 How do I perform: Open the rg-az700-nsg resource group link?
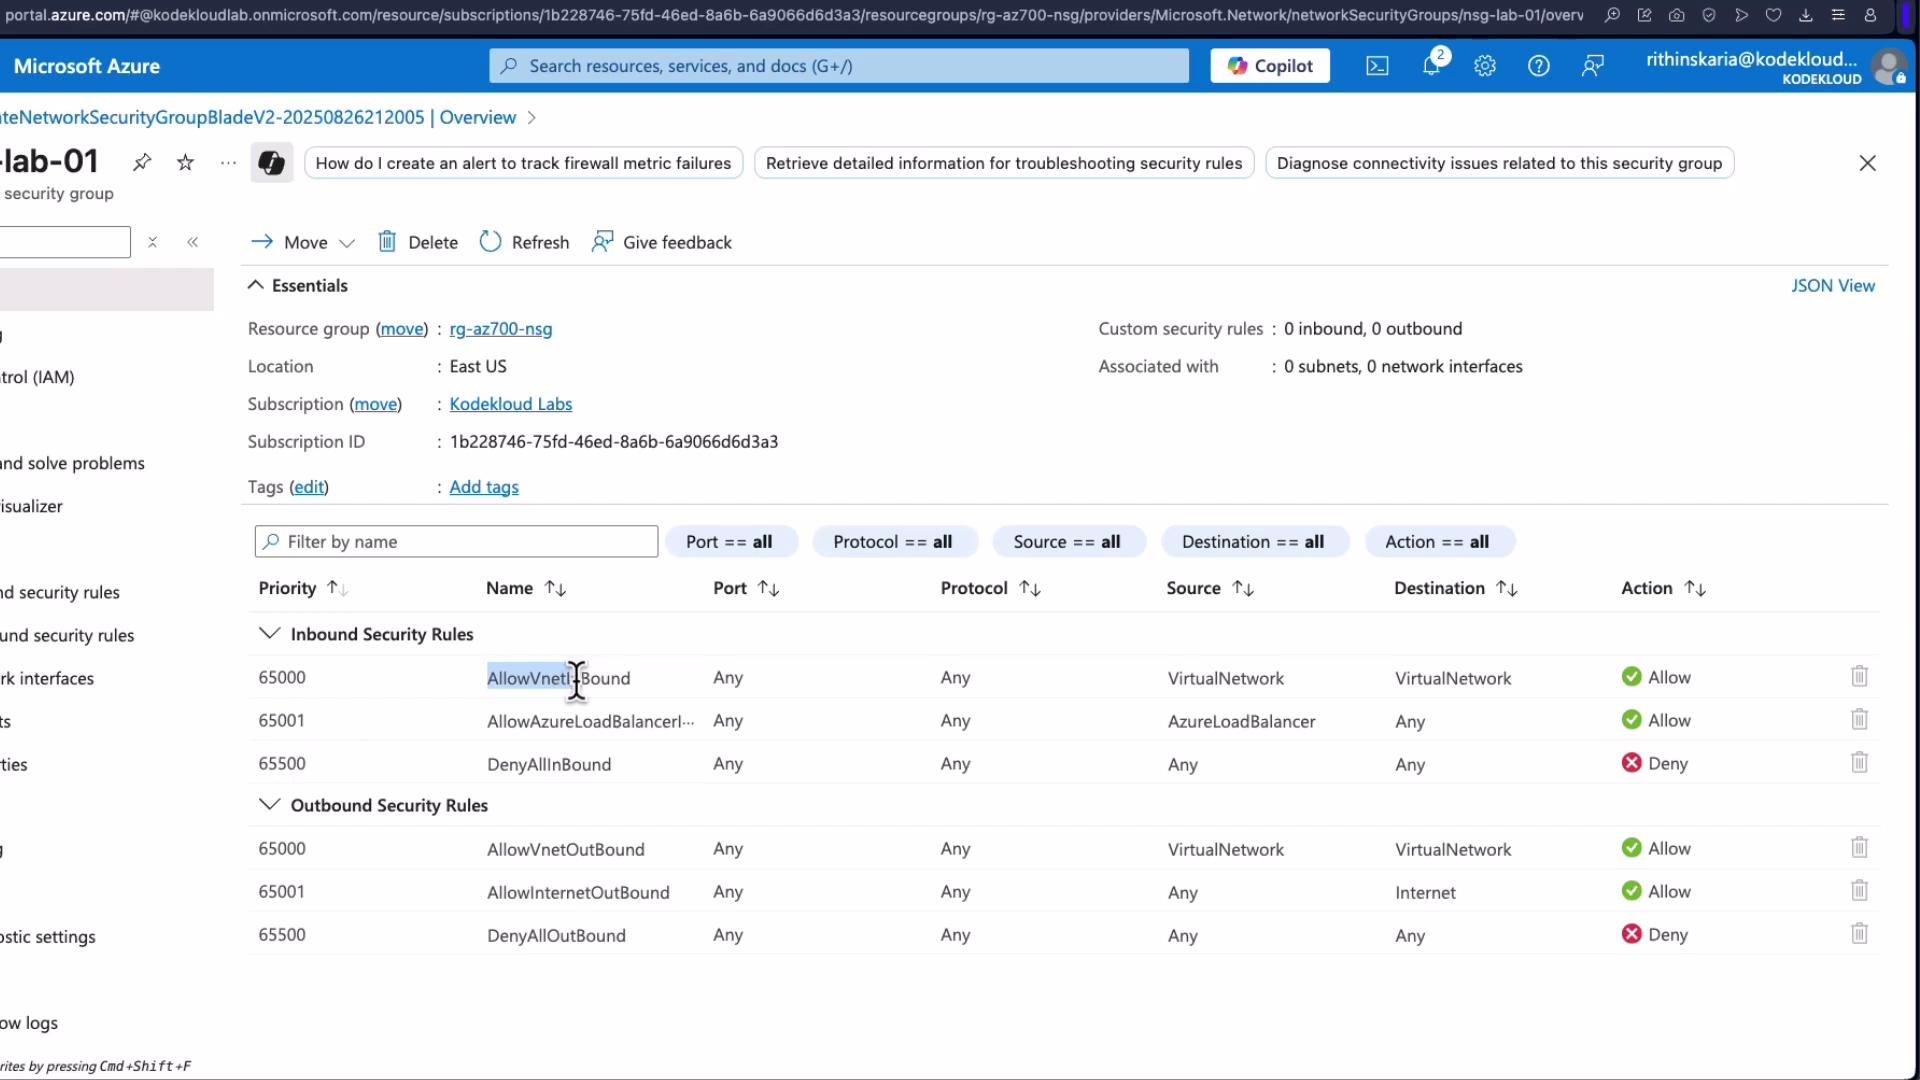click(x=501, y=328)
